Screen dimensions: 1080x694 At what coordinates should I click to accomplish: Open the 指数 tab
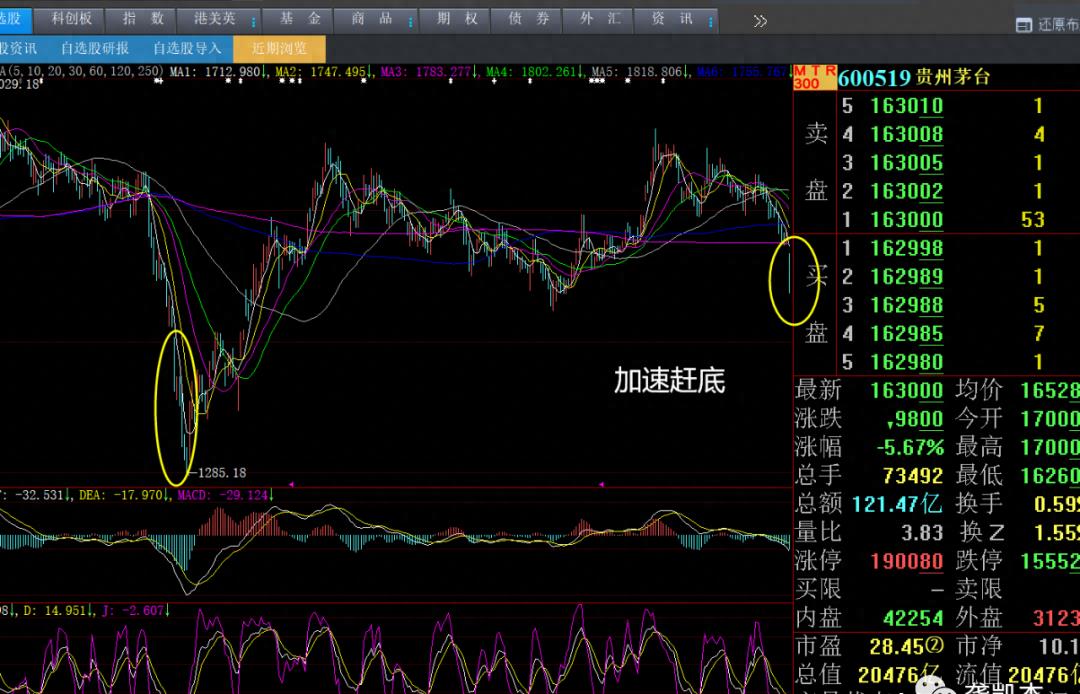144,19
